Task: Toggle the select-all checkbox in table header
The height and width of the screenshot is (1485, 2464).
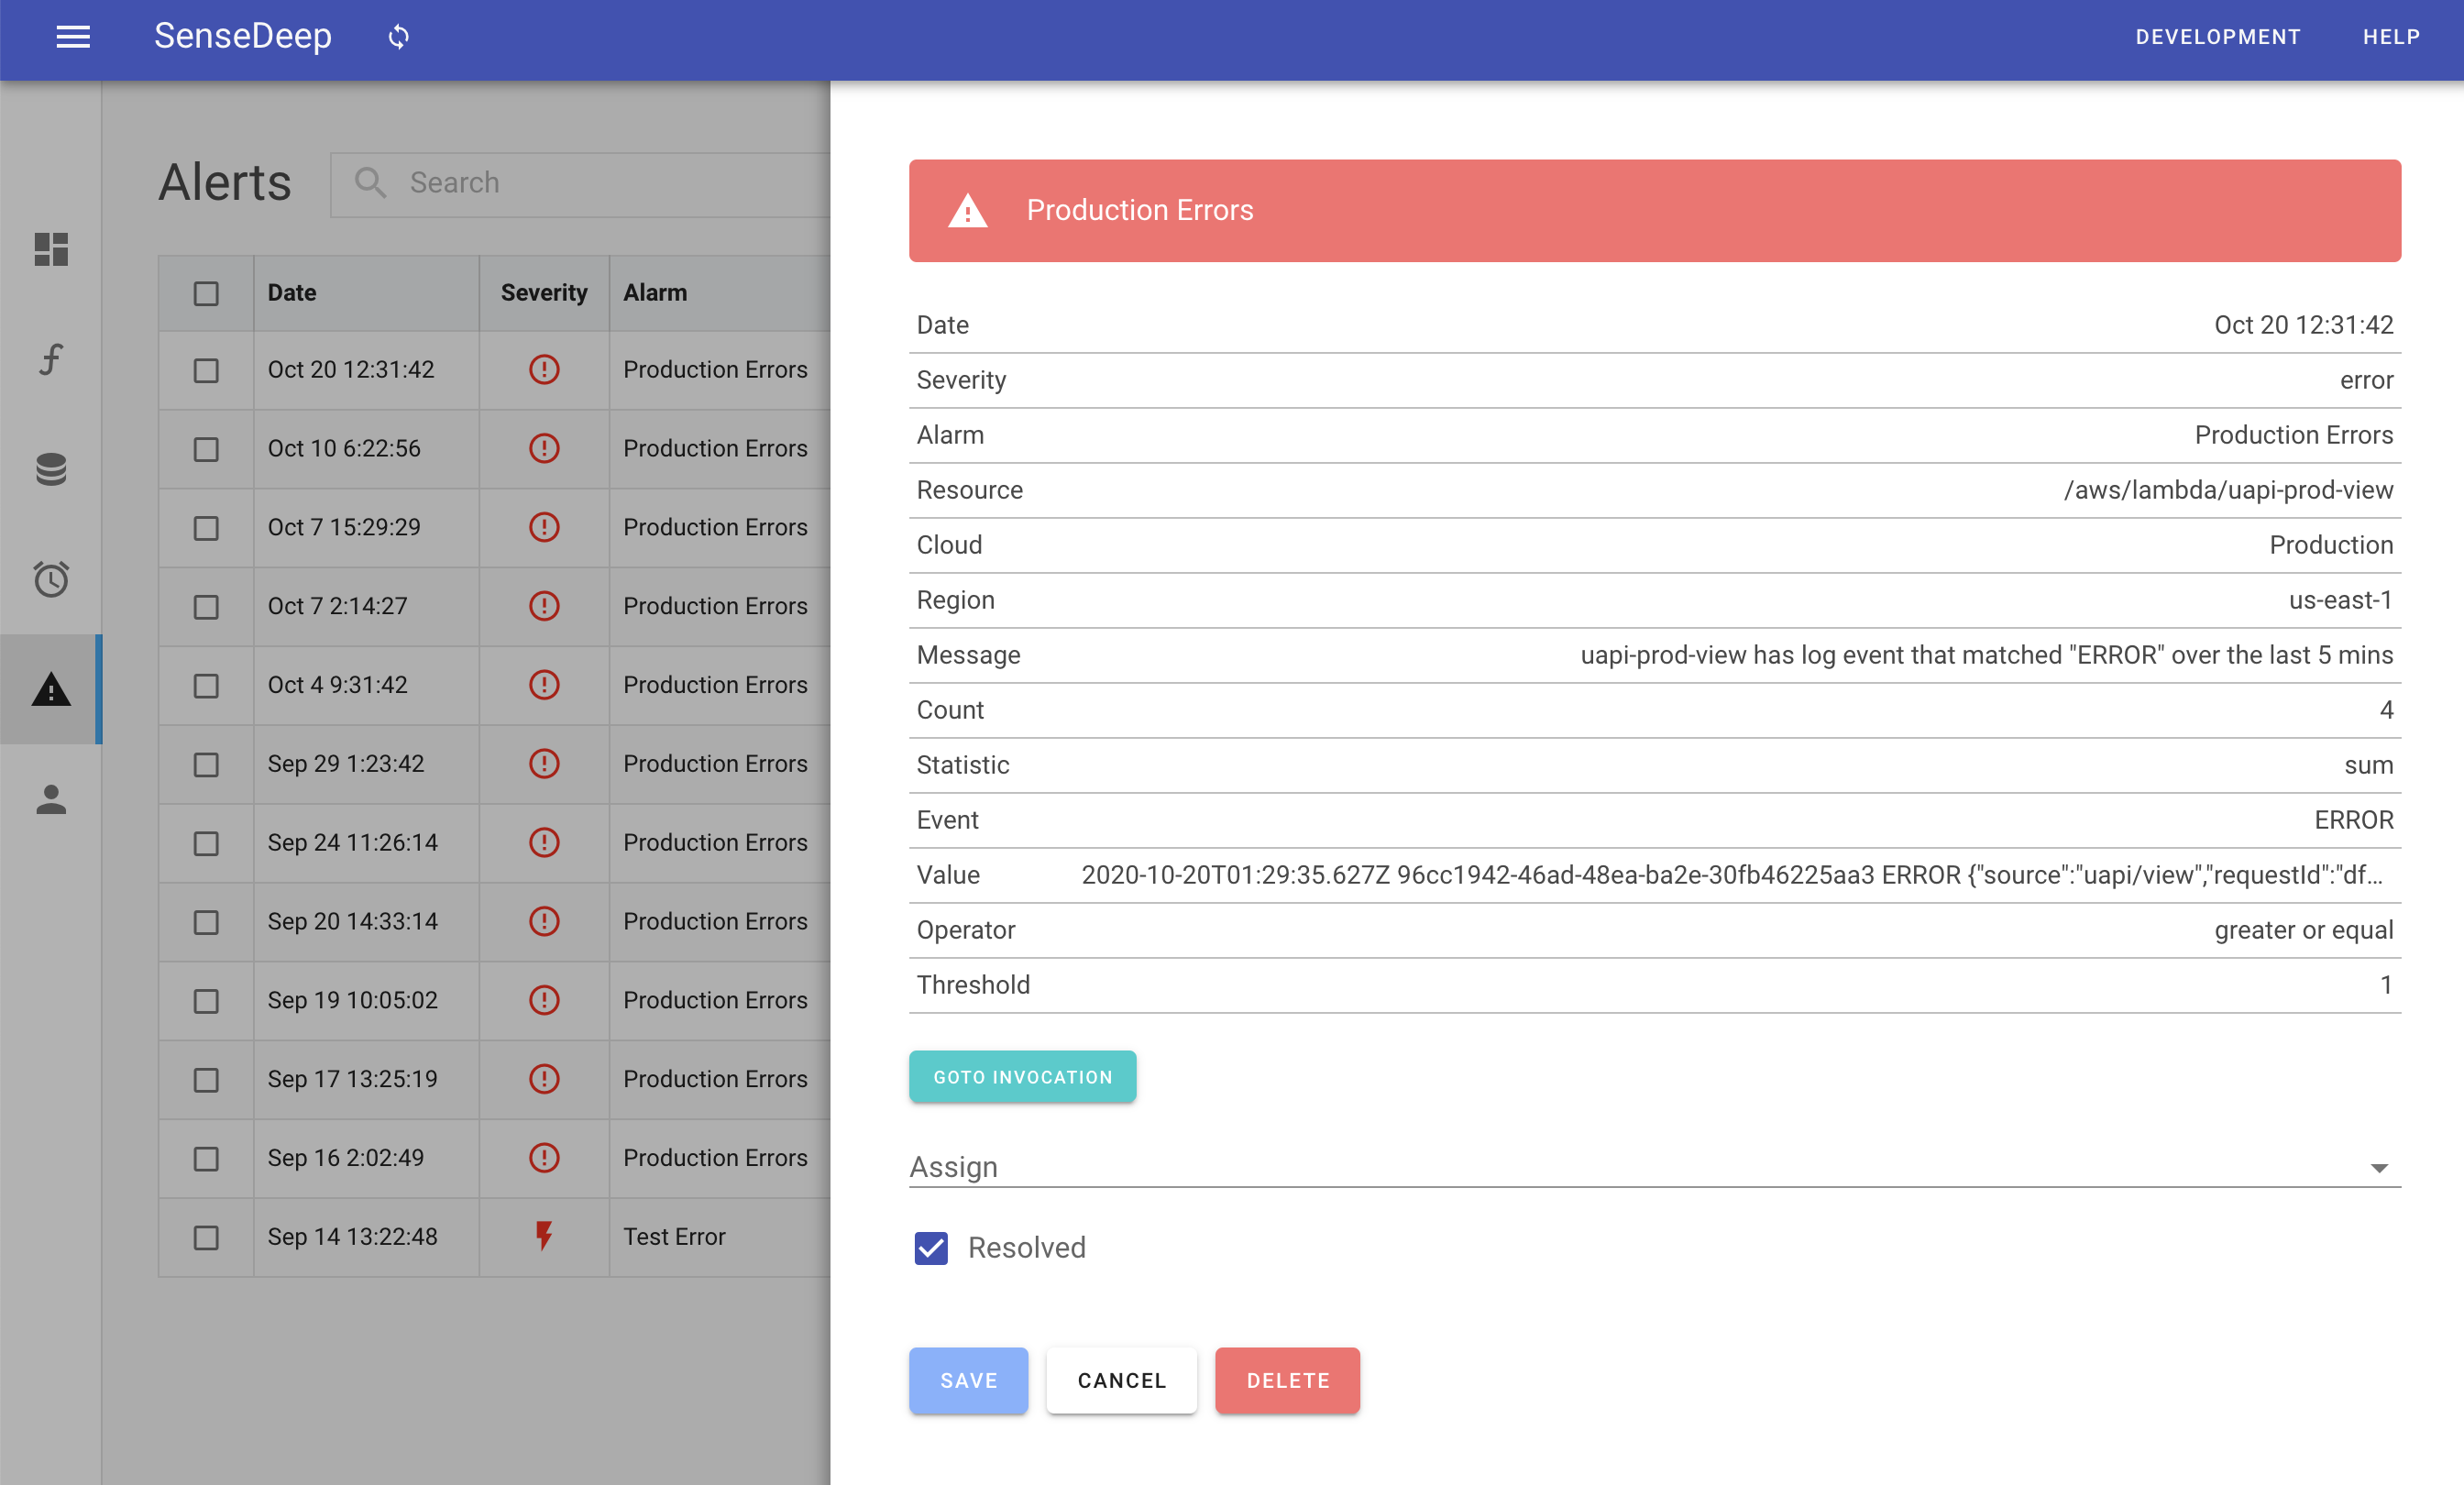Action: coord(206,293)
